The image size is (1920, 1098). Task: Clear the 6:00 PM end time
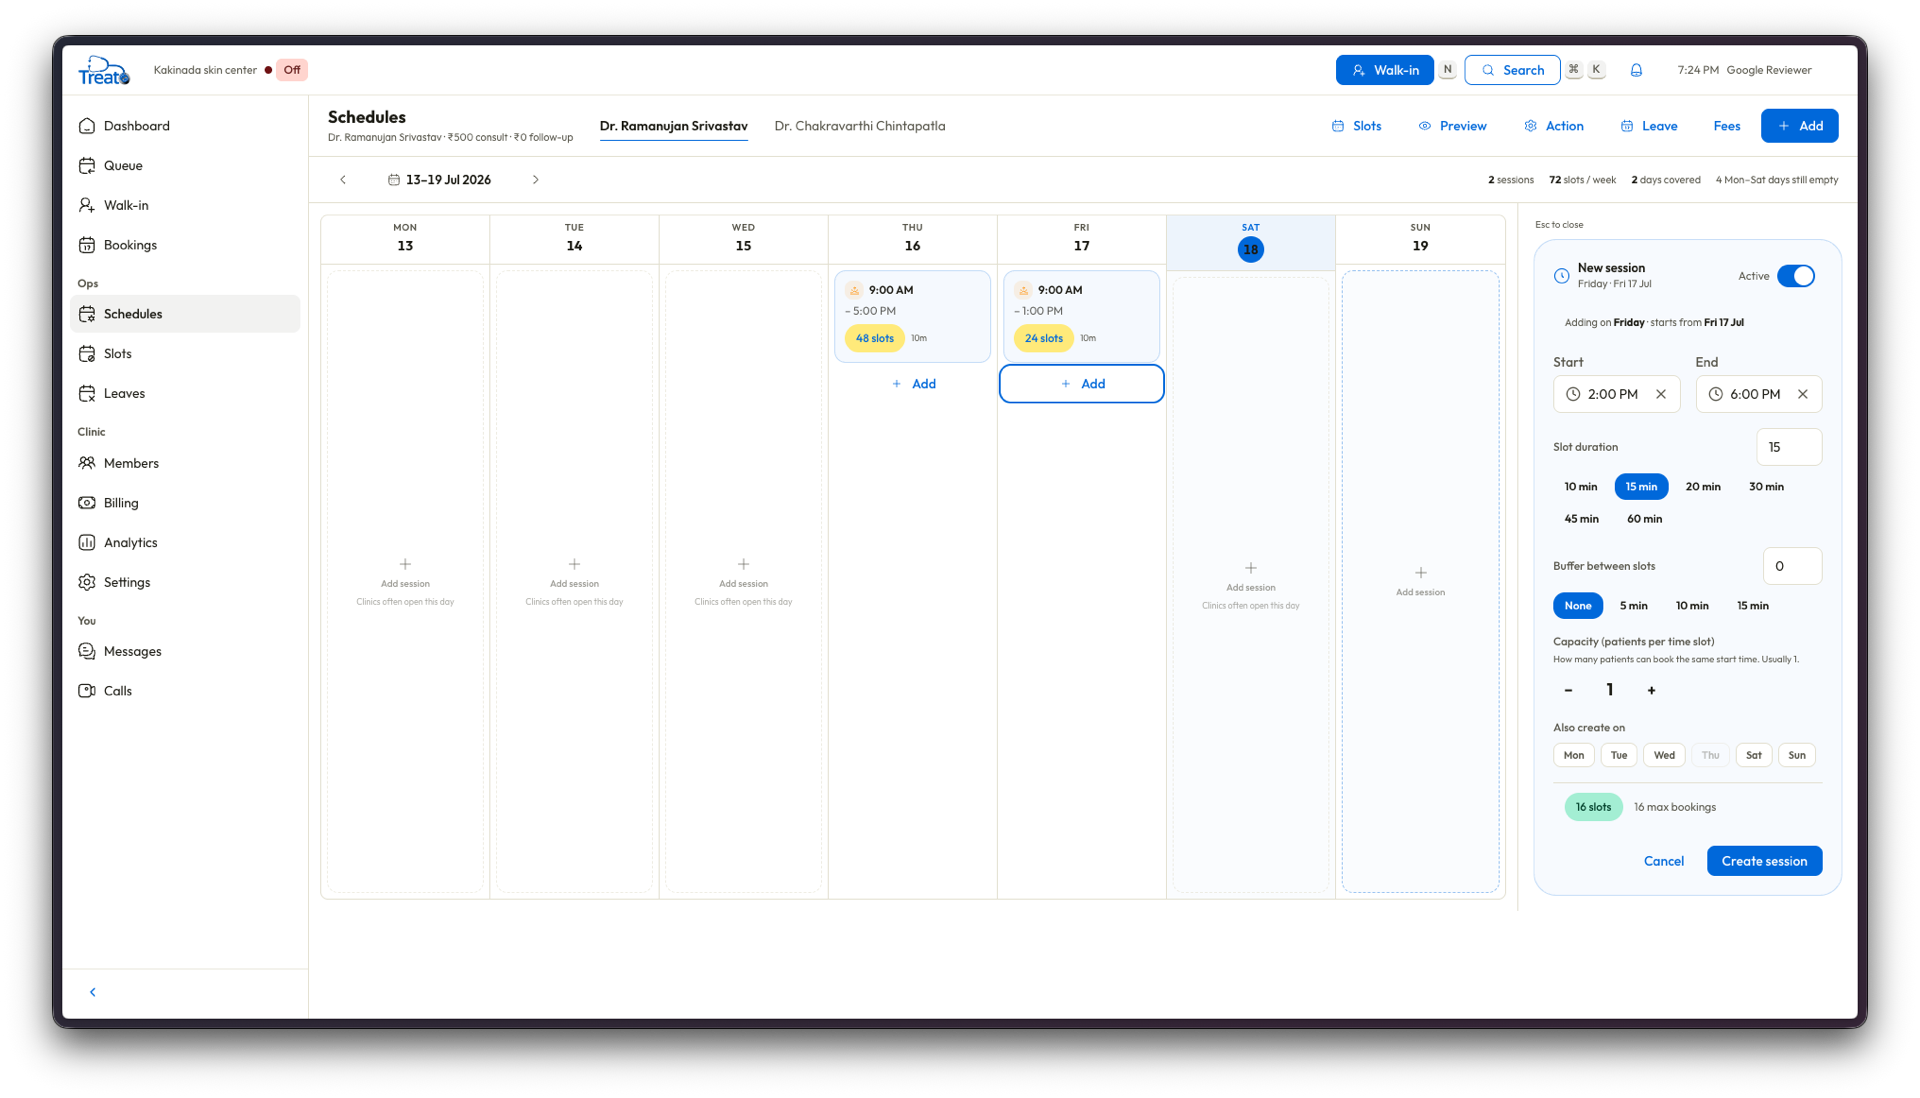coord(1803,394)
